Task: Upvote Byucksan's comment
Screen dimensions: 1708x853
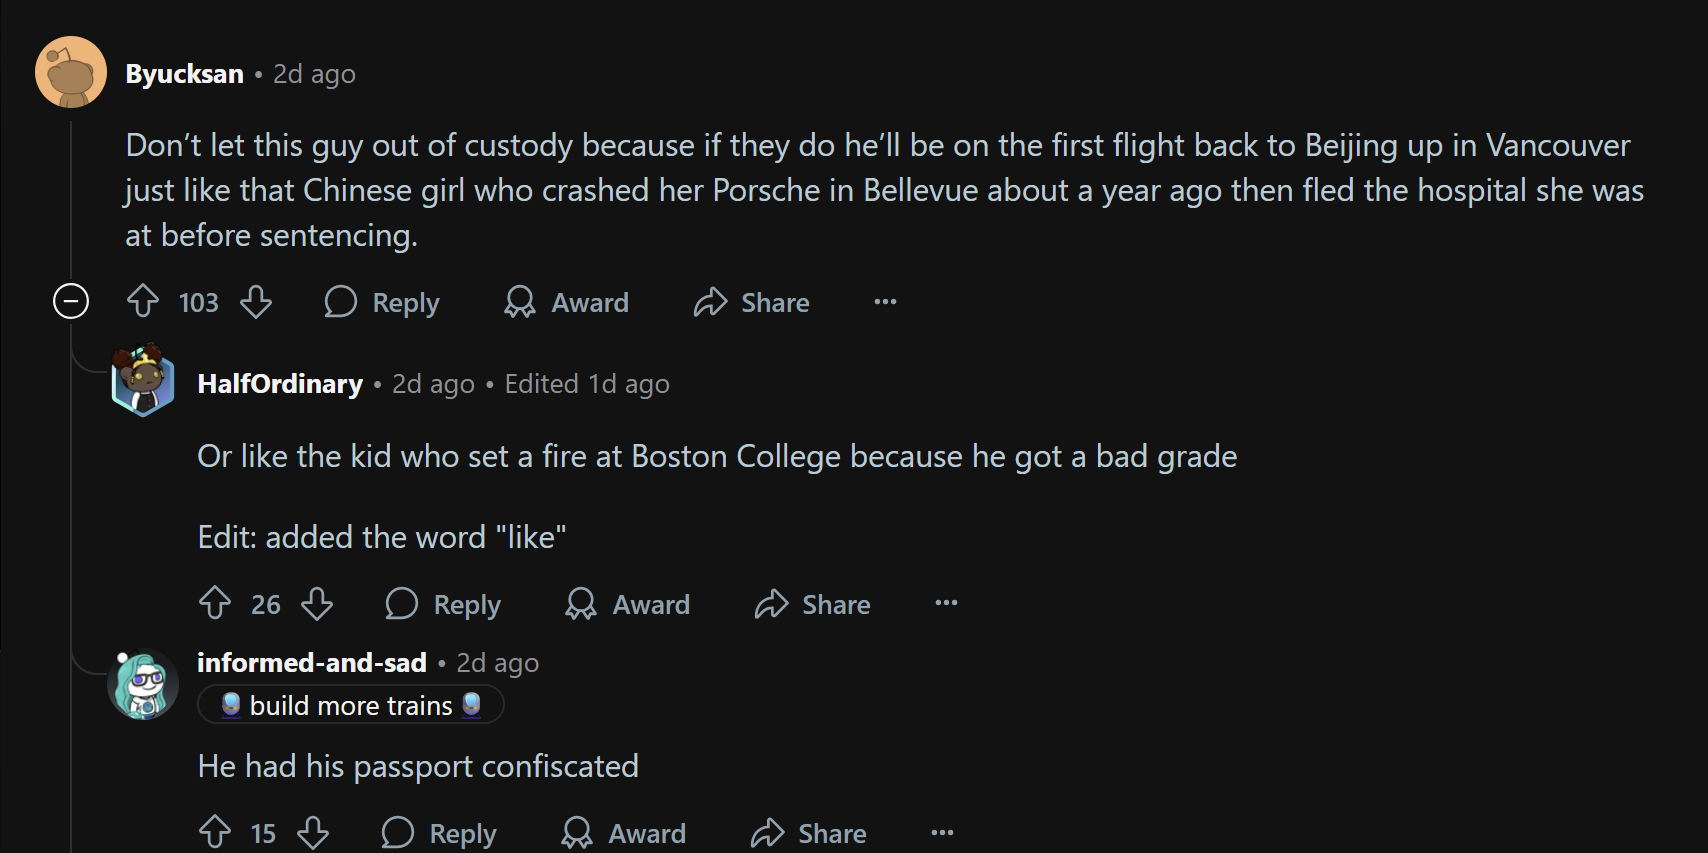Action: click(143, 302)
